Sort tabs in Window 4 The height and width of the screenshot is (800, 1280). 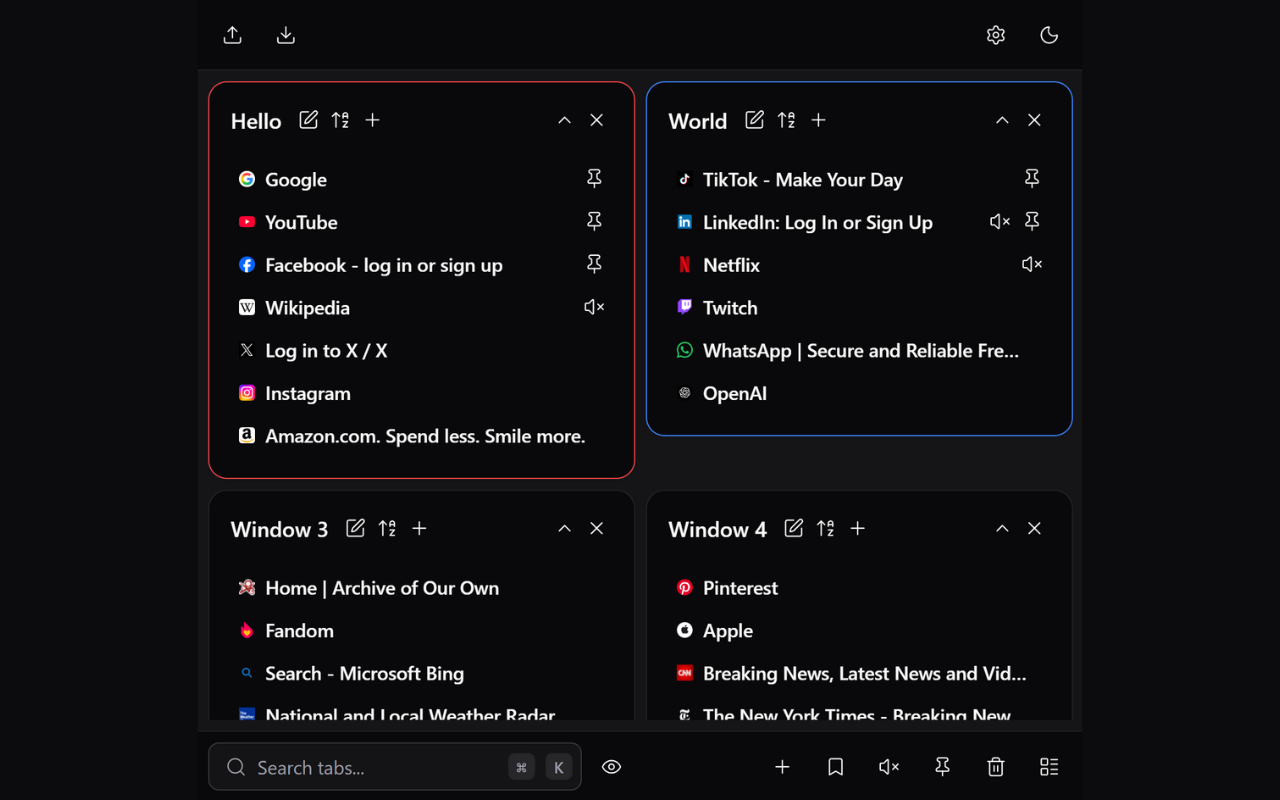tap(825, 528)
